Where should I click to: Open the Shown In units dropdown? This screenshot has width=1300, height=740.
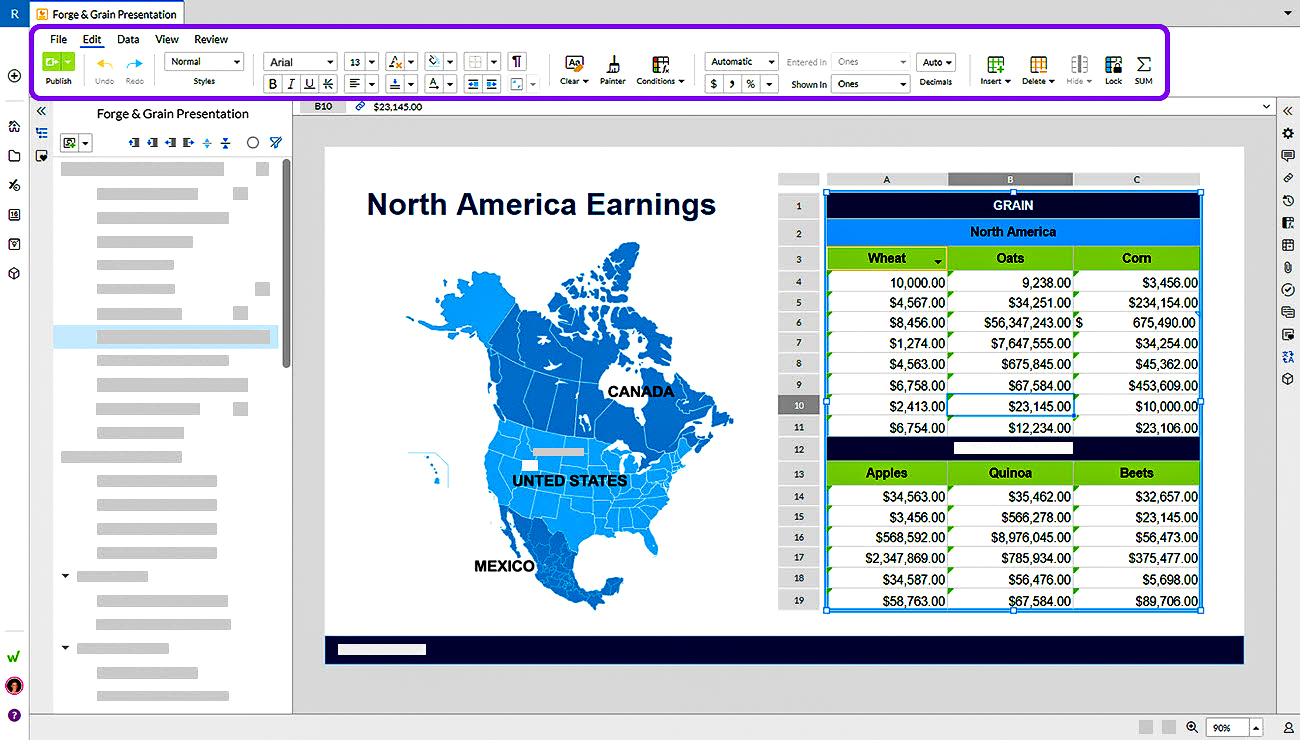[x=870, y=84]
